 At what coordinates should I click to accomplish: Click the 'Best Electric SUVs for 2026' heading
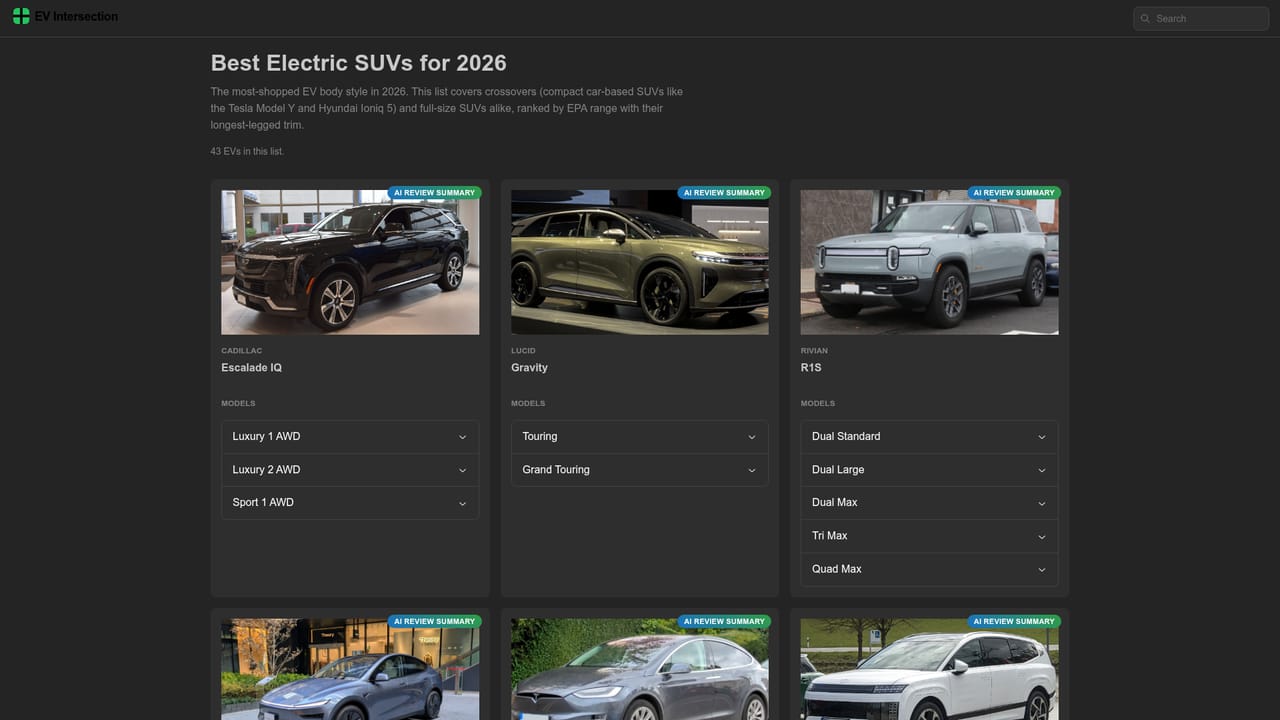(358, 63)
